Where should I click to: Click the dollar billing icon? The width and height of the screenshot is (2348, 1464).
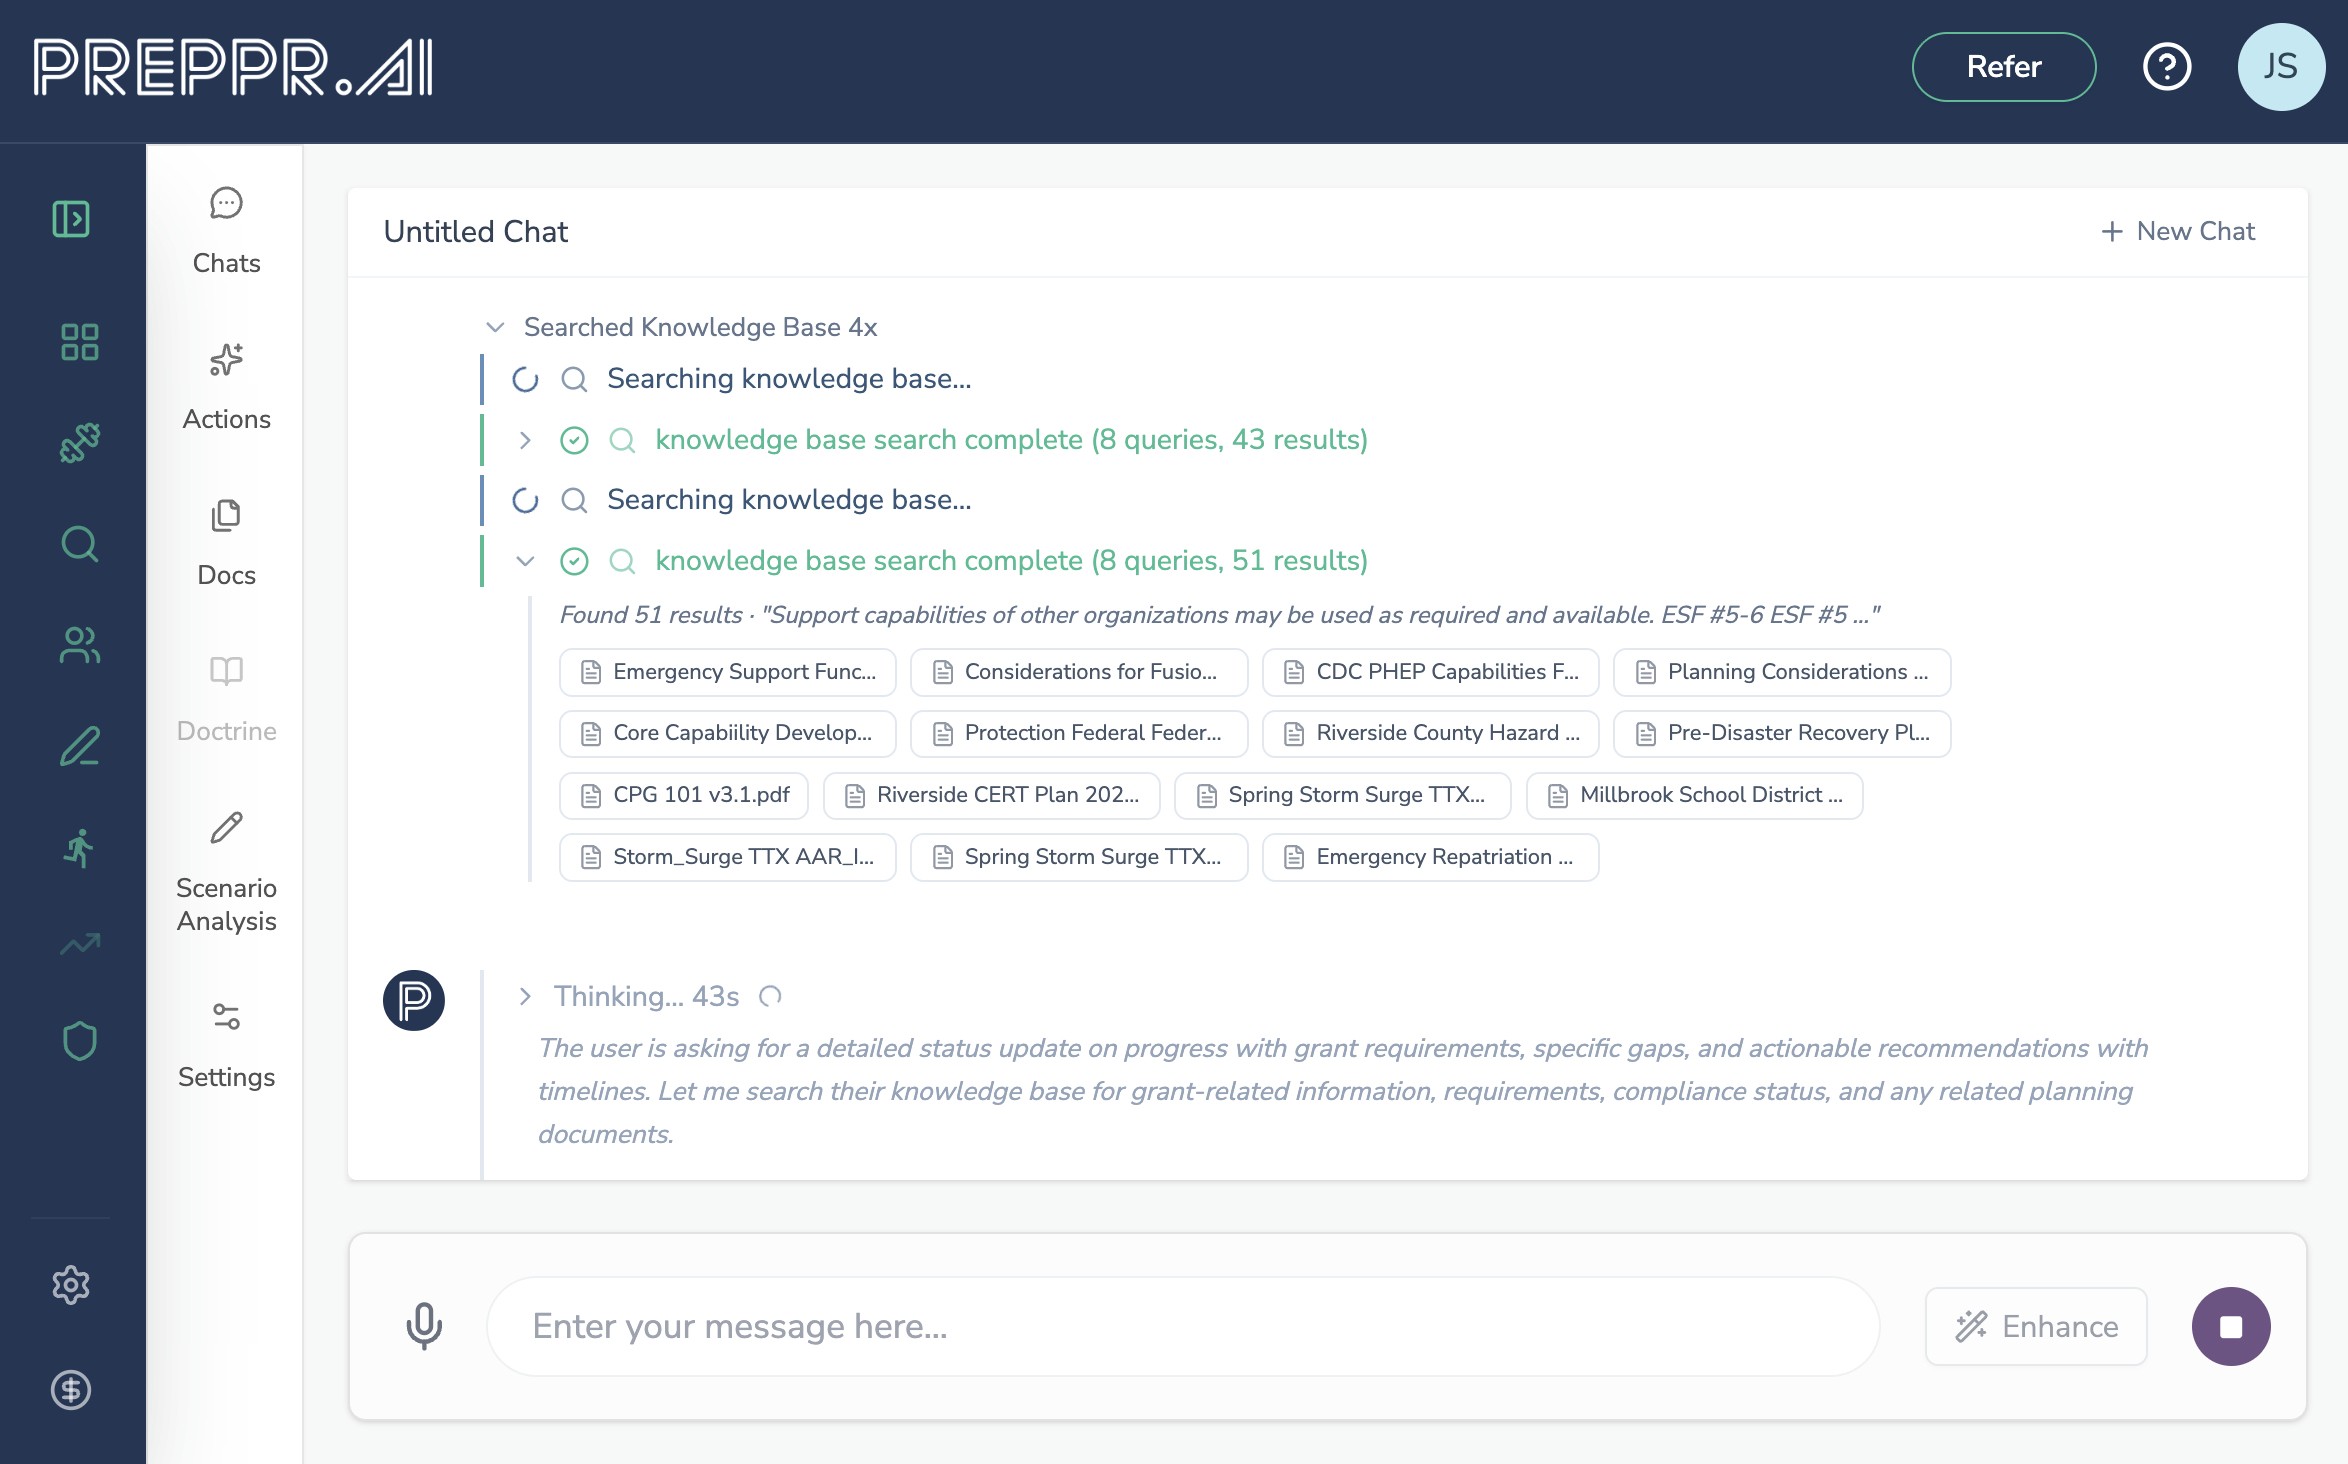pyautogui.click(x=71, y=1390)
